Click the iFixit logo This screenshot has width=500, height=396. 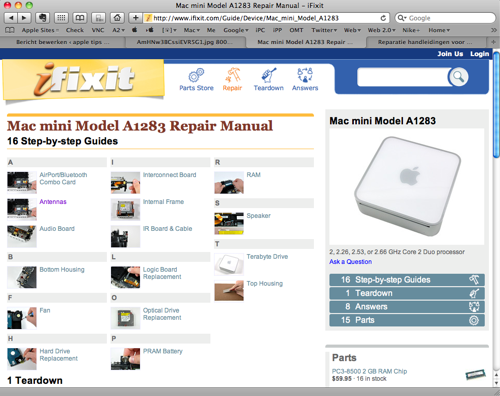83,79
